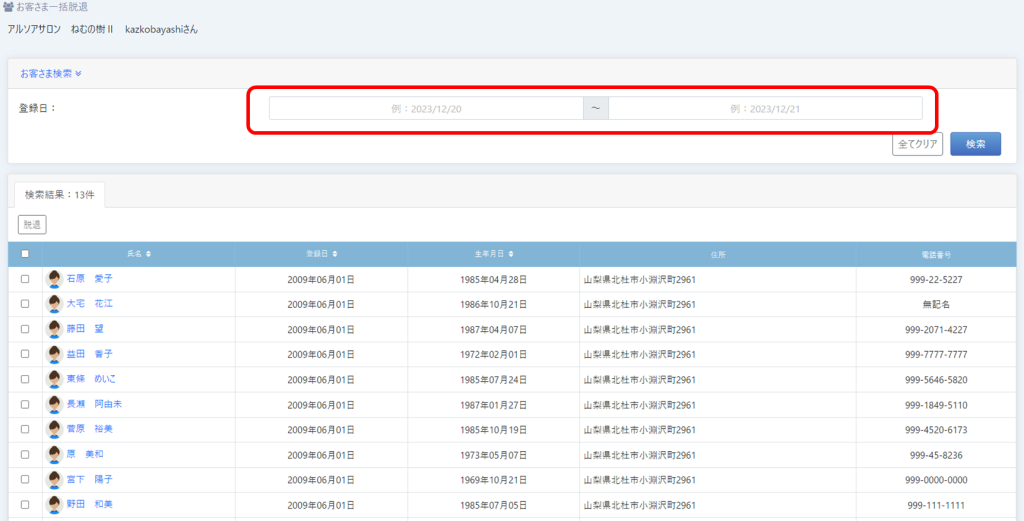Click the avatar icon beside 野田 和美

pos(55,504)
